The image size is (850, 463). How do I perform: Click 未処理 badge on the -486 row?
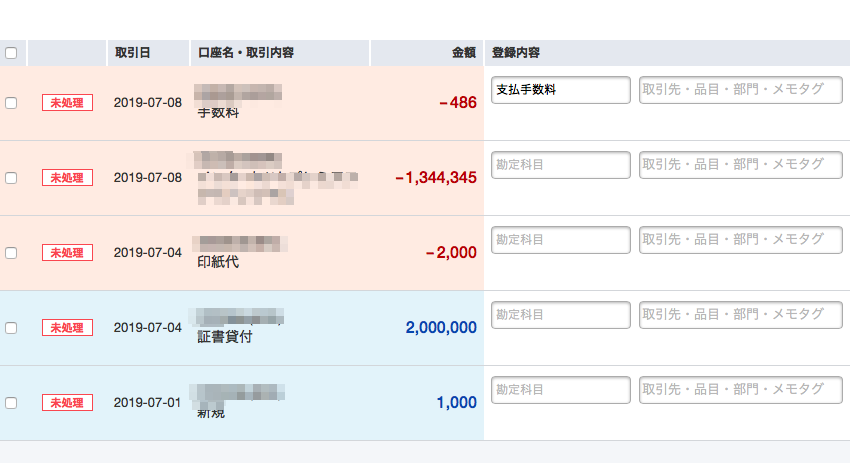[67, 102]
